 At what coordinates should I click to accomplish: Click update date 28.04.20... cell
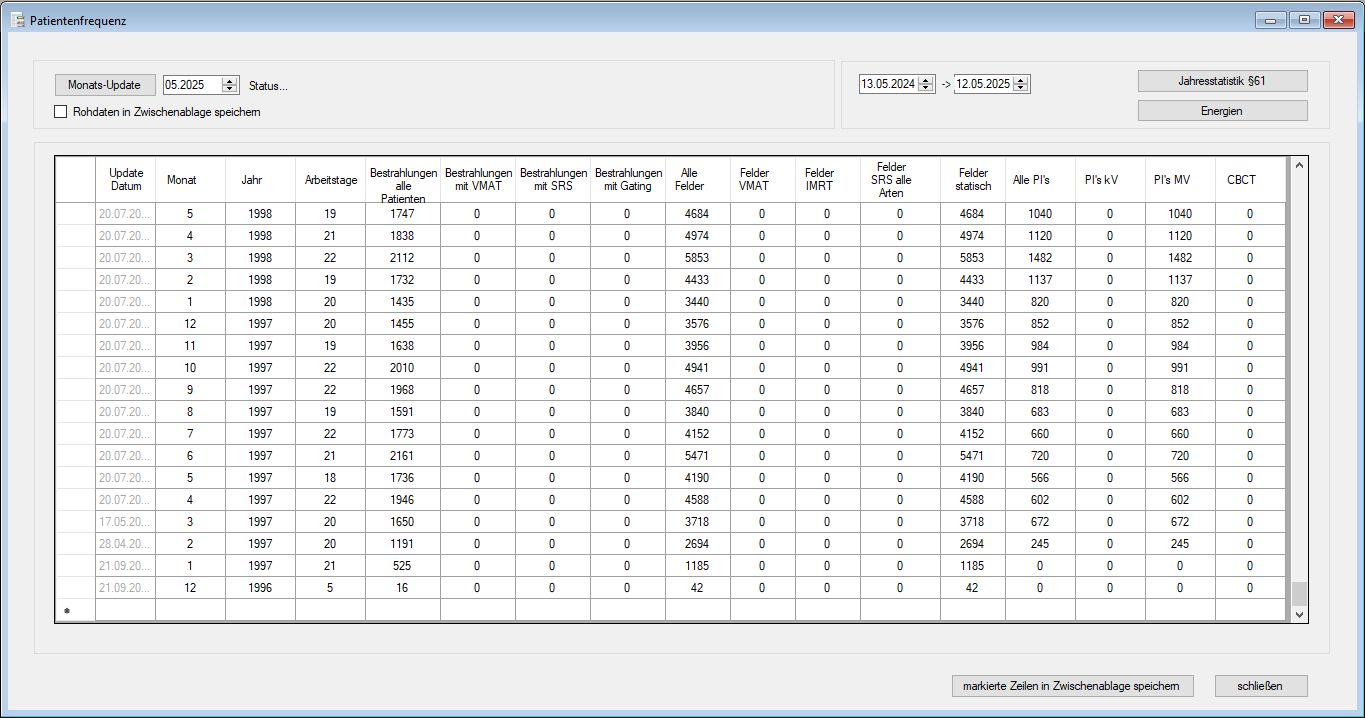(126, 543)
